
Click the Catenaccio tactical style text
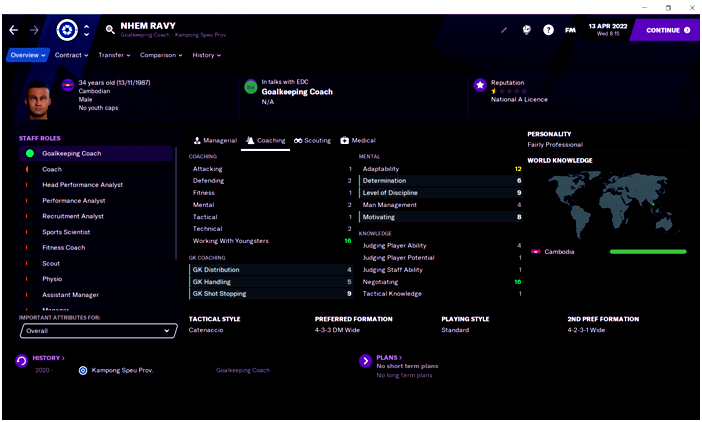206,330
